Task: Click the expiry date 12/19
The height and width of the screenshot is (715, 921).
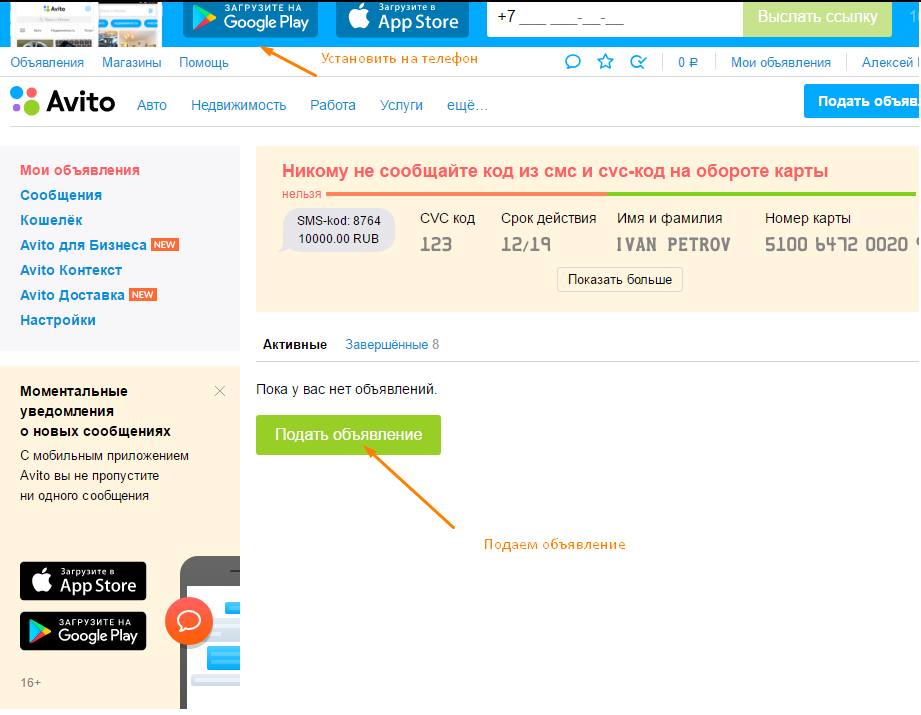Action: (x=526, y=244)
